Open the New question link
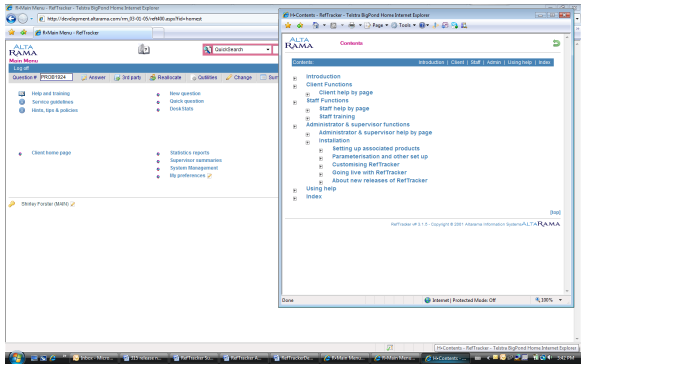 coord(185,93)
